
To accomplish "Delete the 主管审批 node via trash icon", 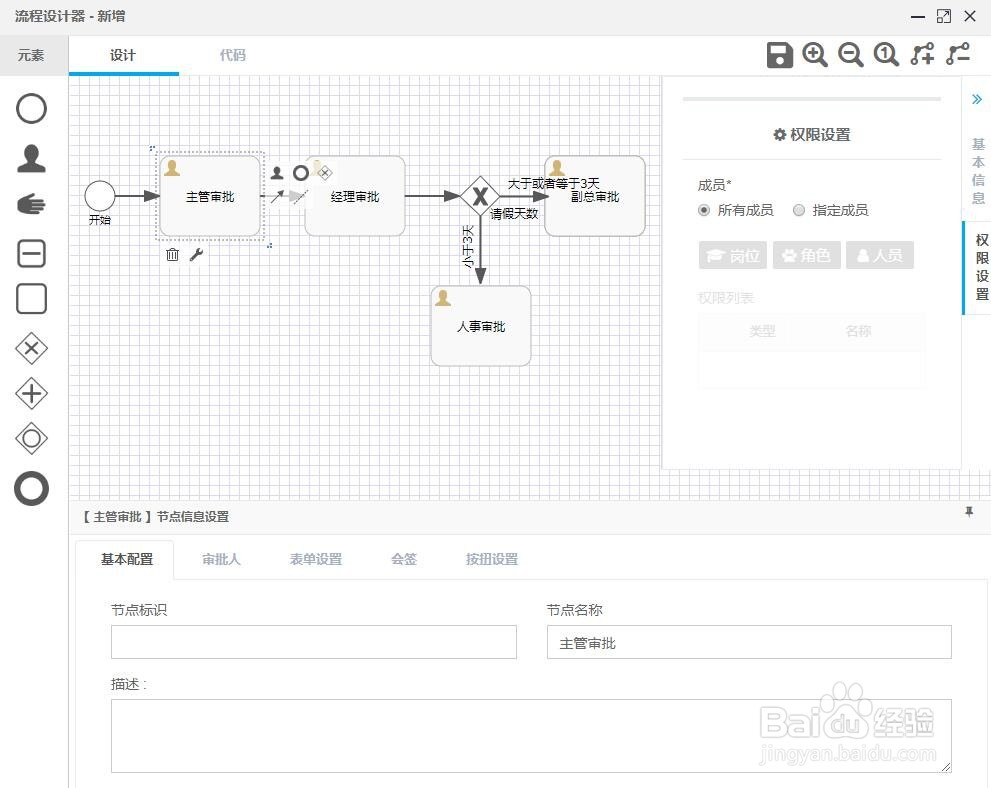I will tap(172, 255).
